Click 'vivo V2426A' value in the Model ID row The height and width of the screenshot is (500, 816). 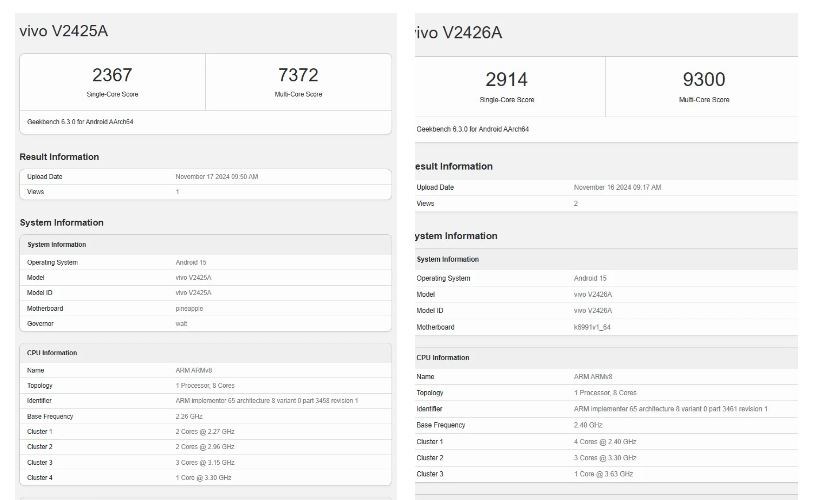click(x=593, y=311)
